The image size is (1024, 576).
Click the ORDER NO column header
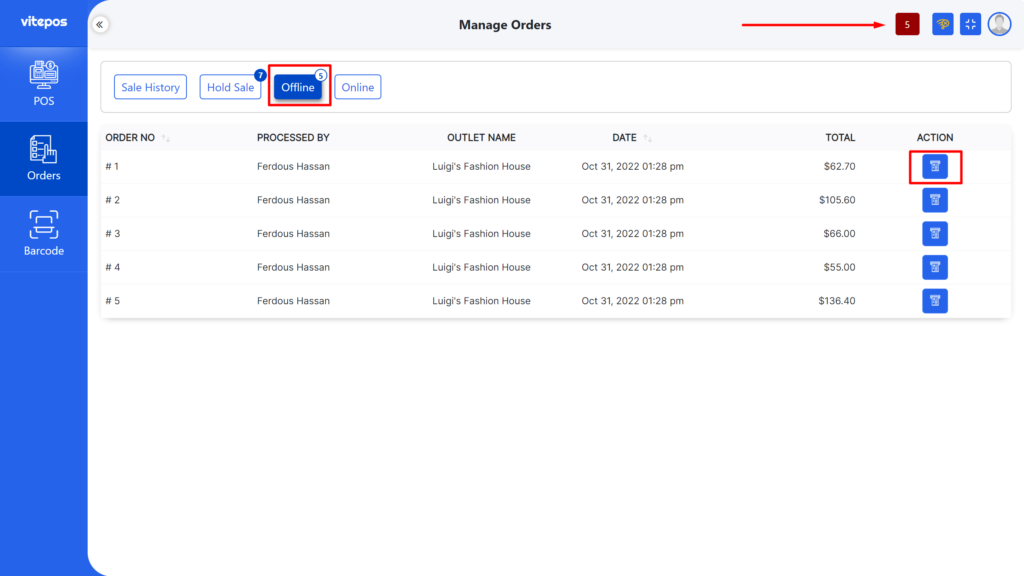coord(130,138)
